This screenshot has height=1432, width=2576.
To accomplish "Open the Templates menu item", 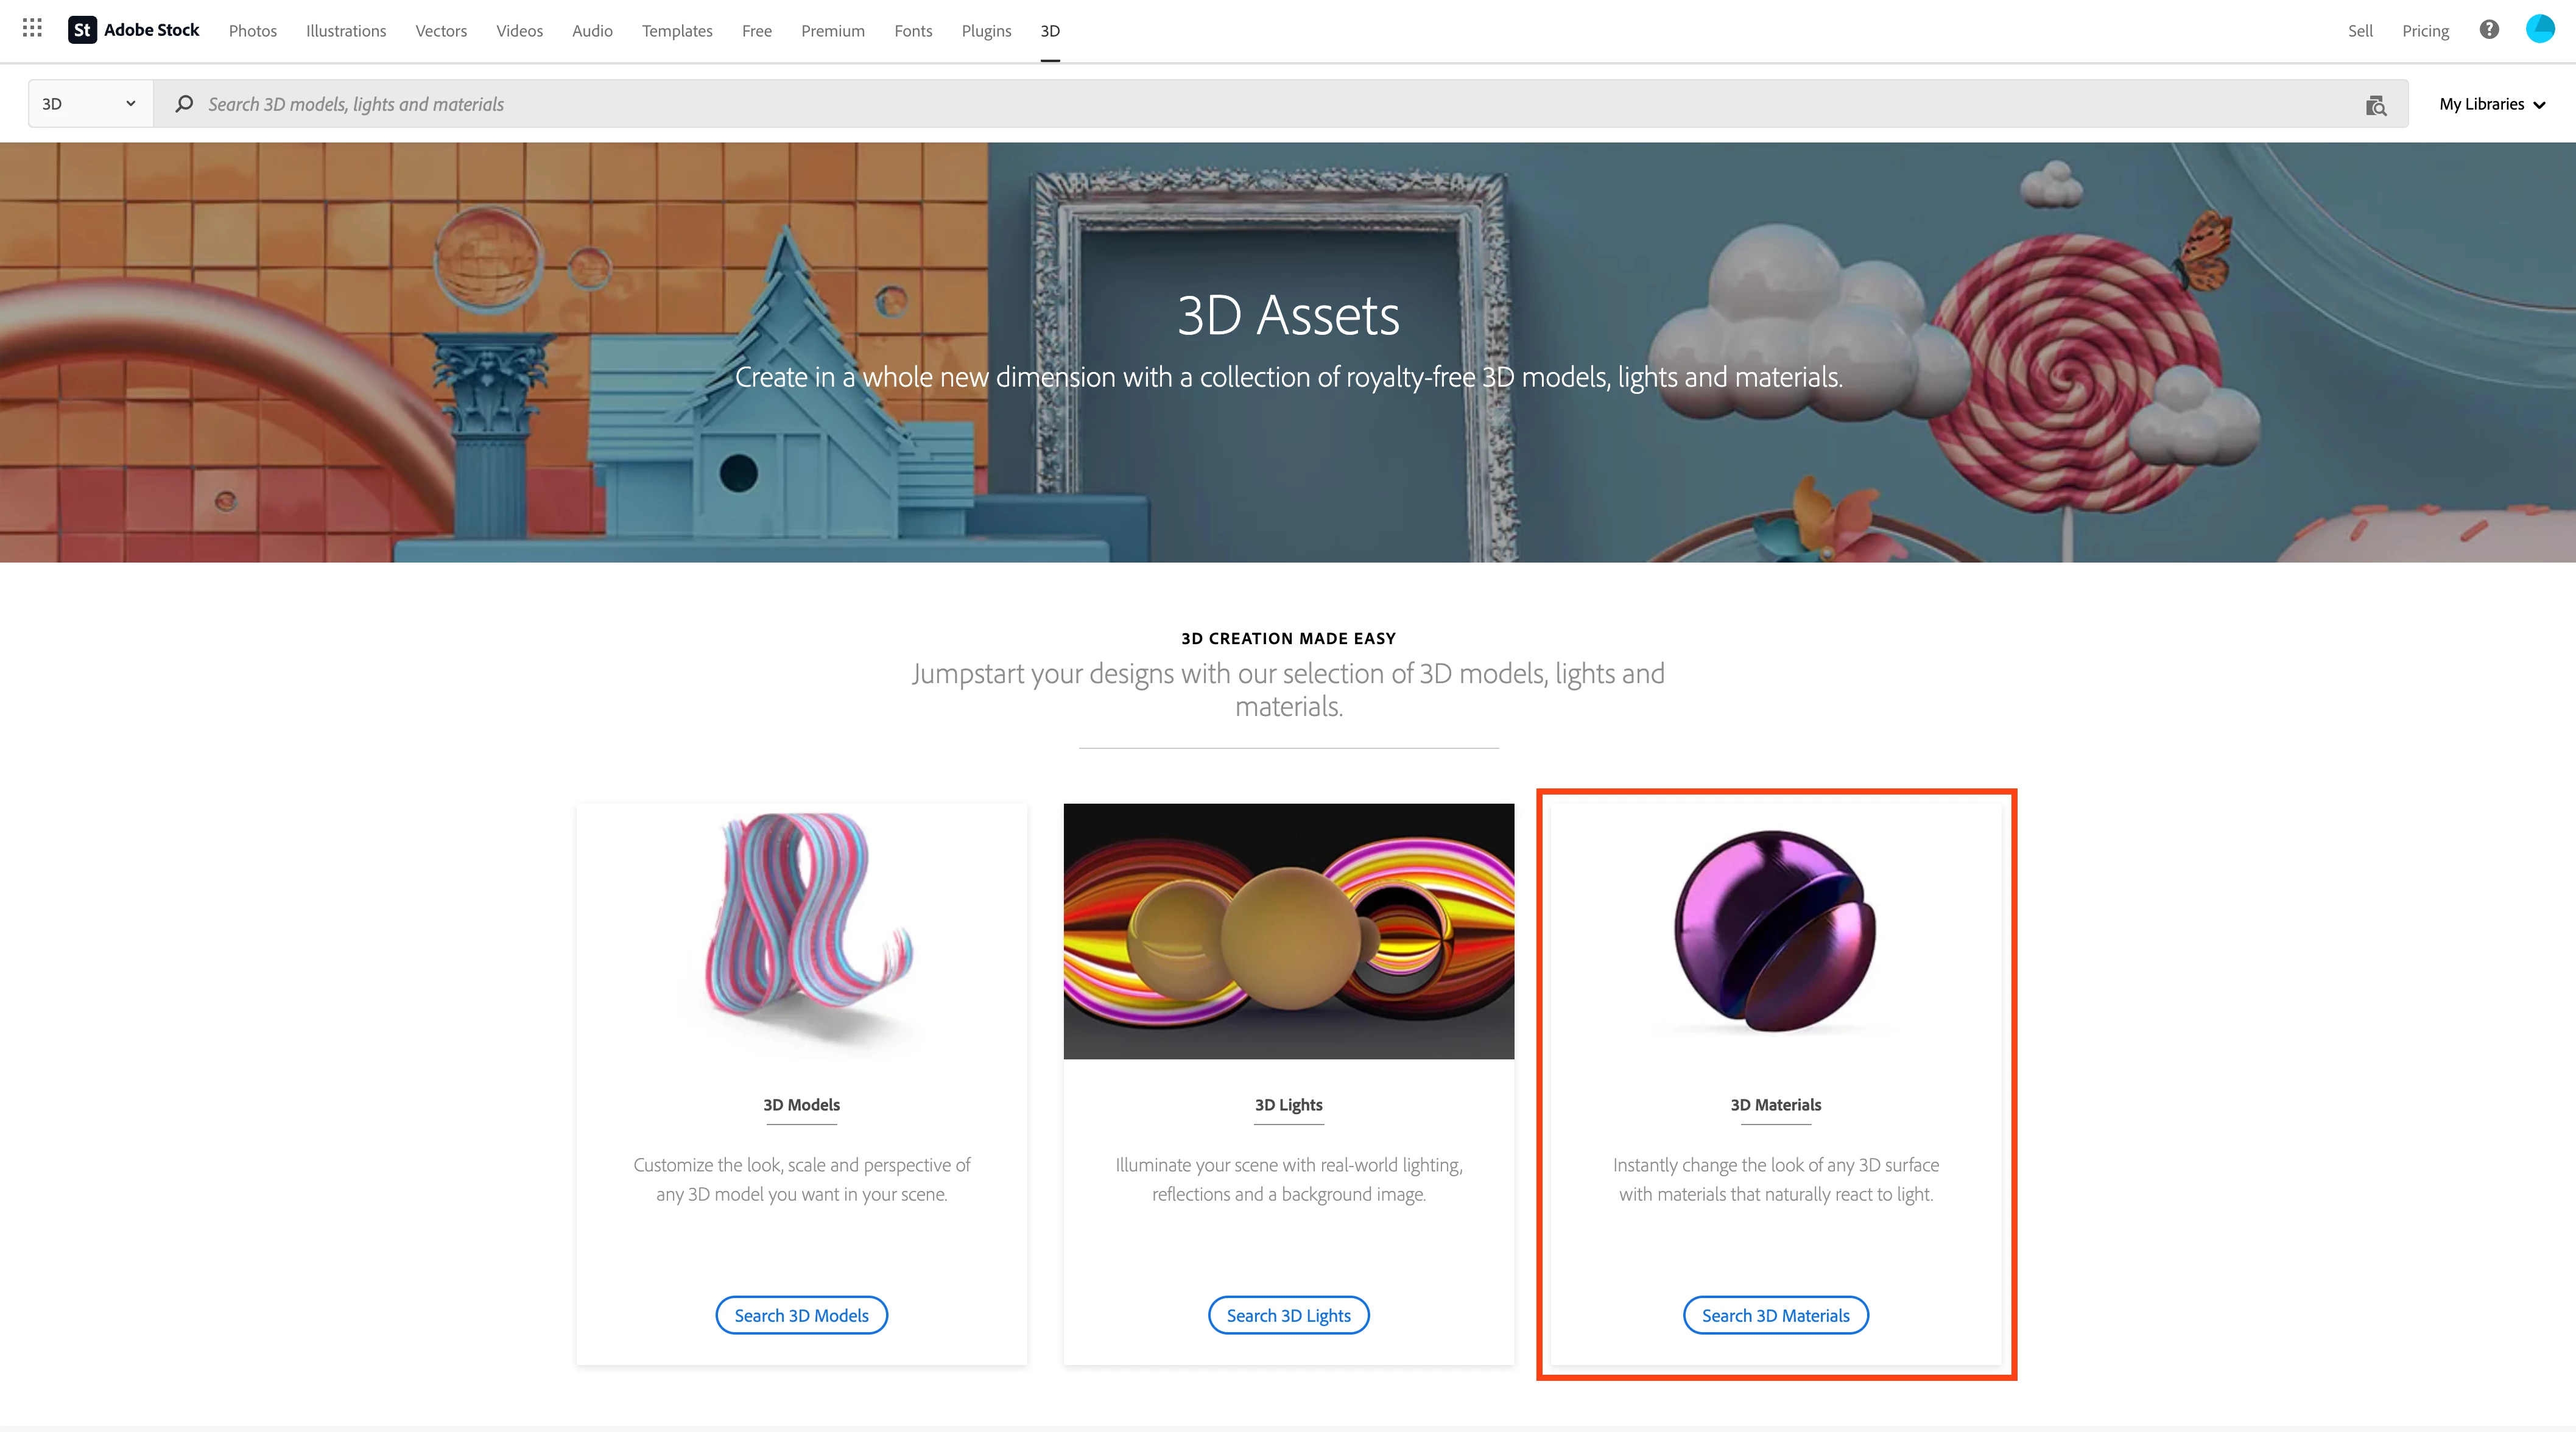I will pyautogui.click(x=677, y=31).
